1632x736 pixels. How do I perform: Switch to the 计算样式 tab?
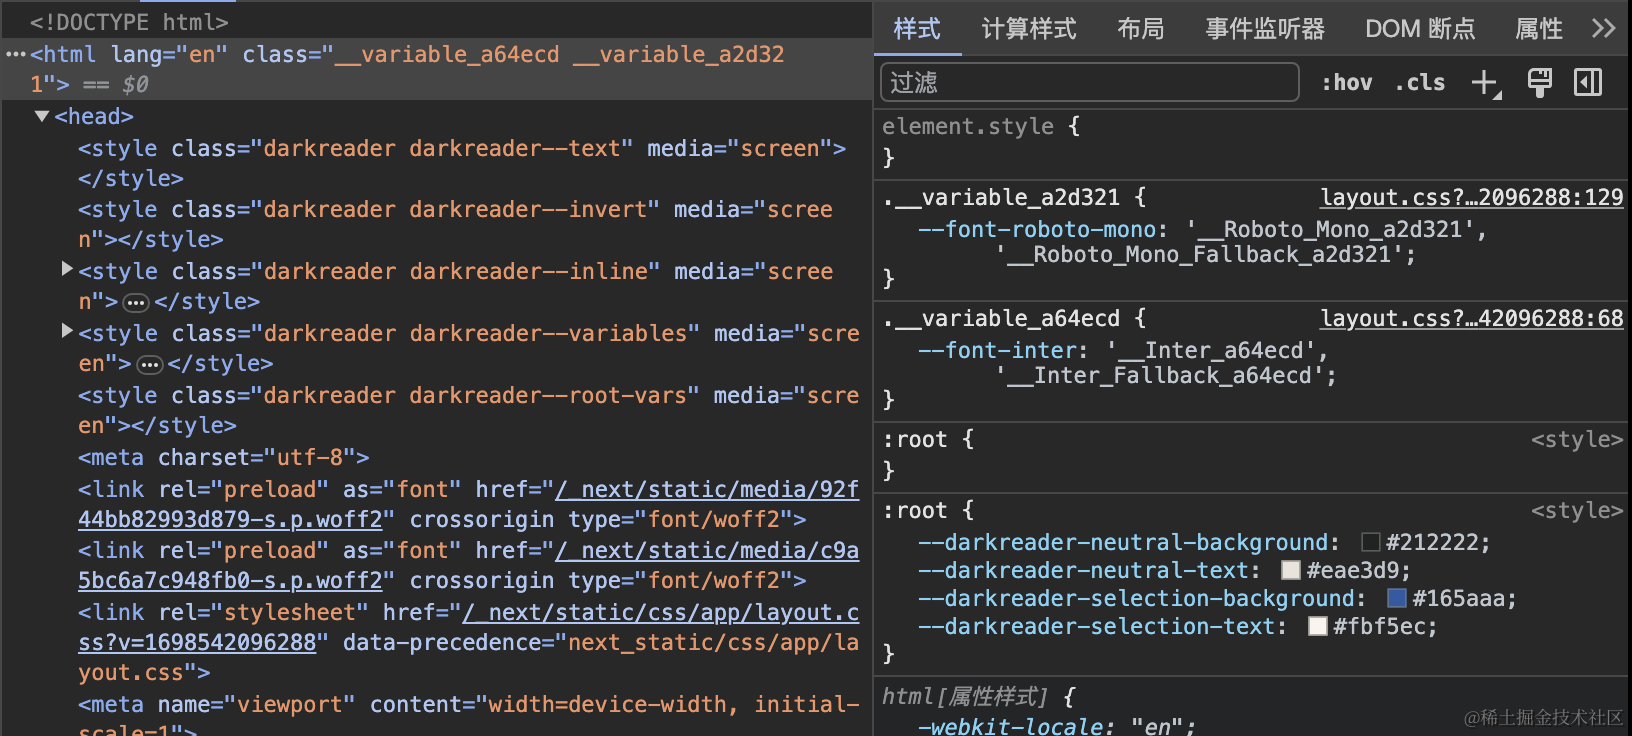tap(1028, 29)
